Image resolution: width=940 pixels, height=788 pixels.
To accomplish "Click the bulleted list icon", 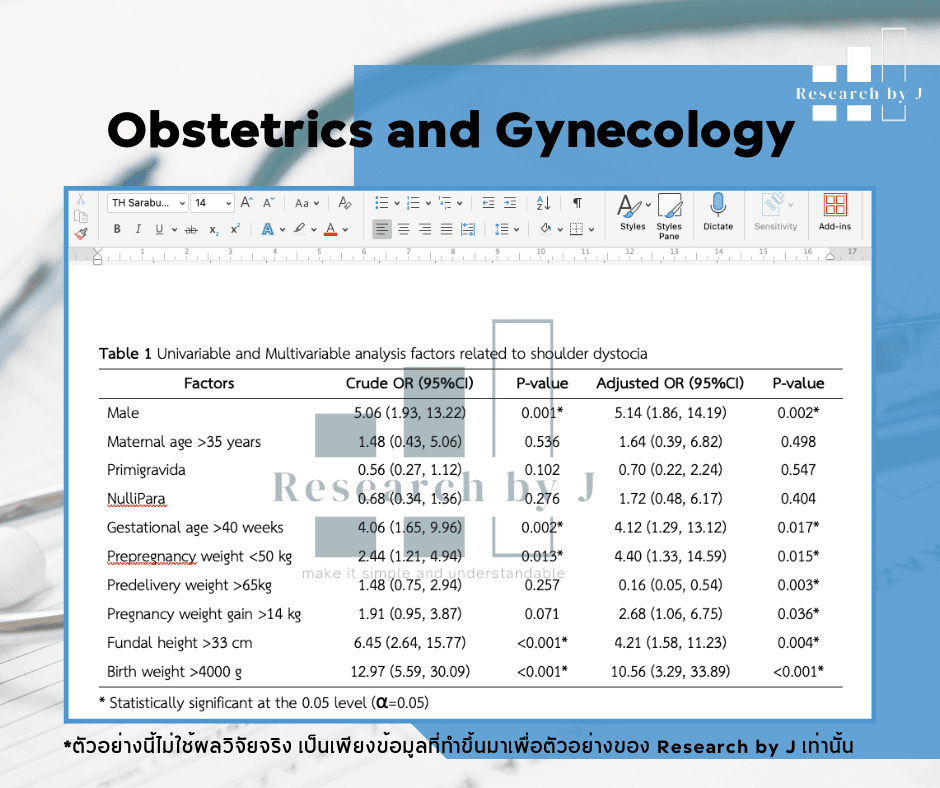I will coord(382,203).
